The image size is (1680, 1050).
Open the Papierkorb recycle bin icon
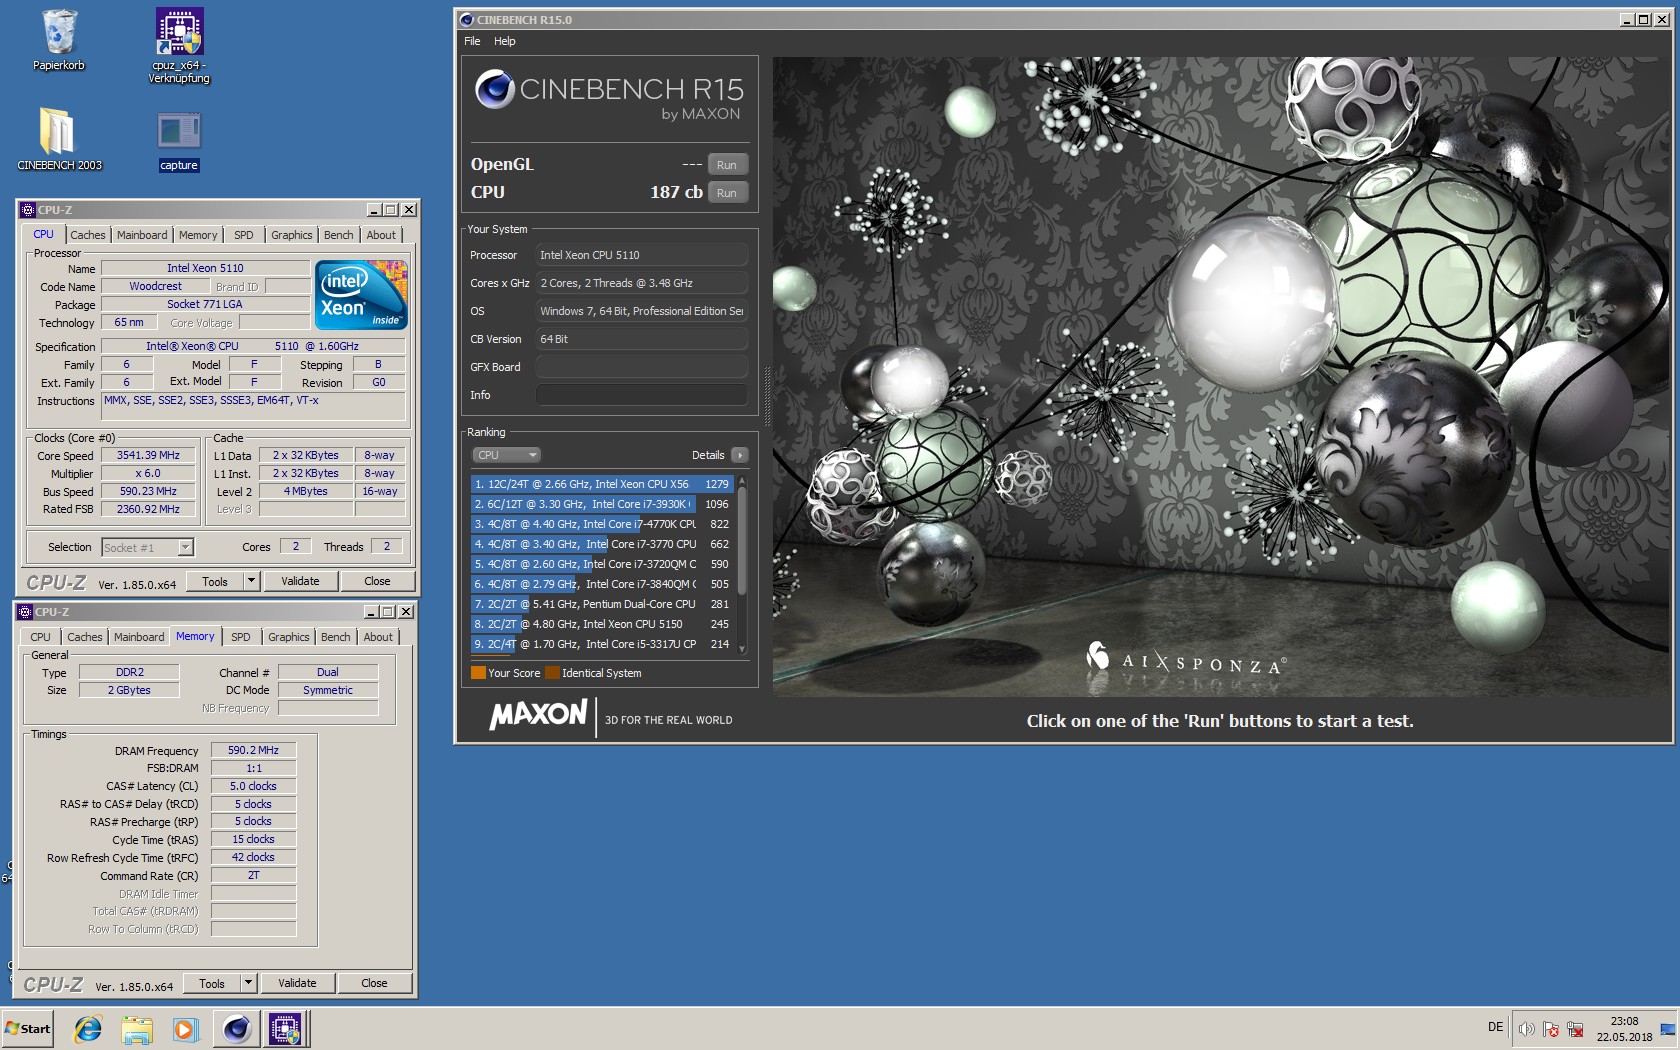point(59,40)
